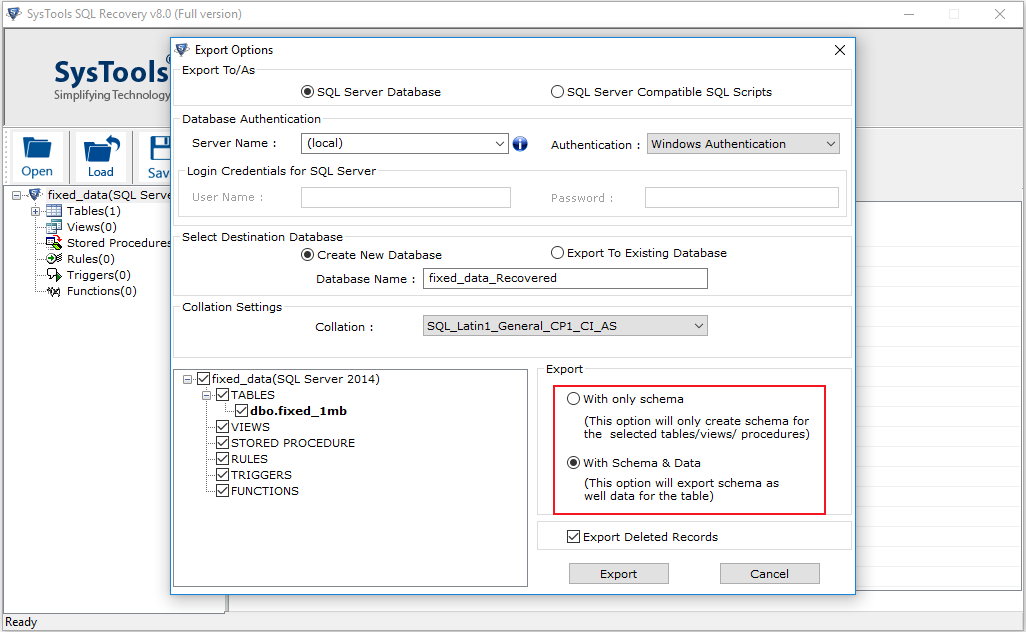Select the Views(0) node icon
Image resolution: width=1026 pixels, height=632 pixels.
tap(55, 227)
